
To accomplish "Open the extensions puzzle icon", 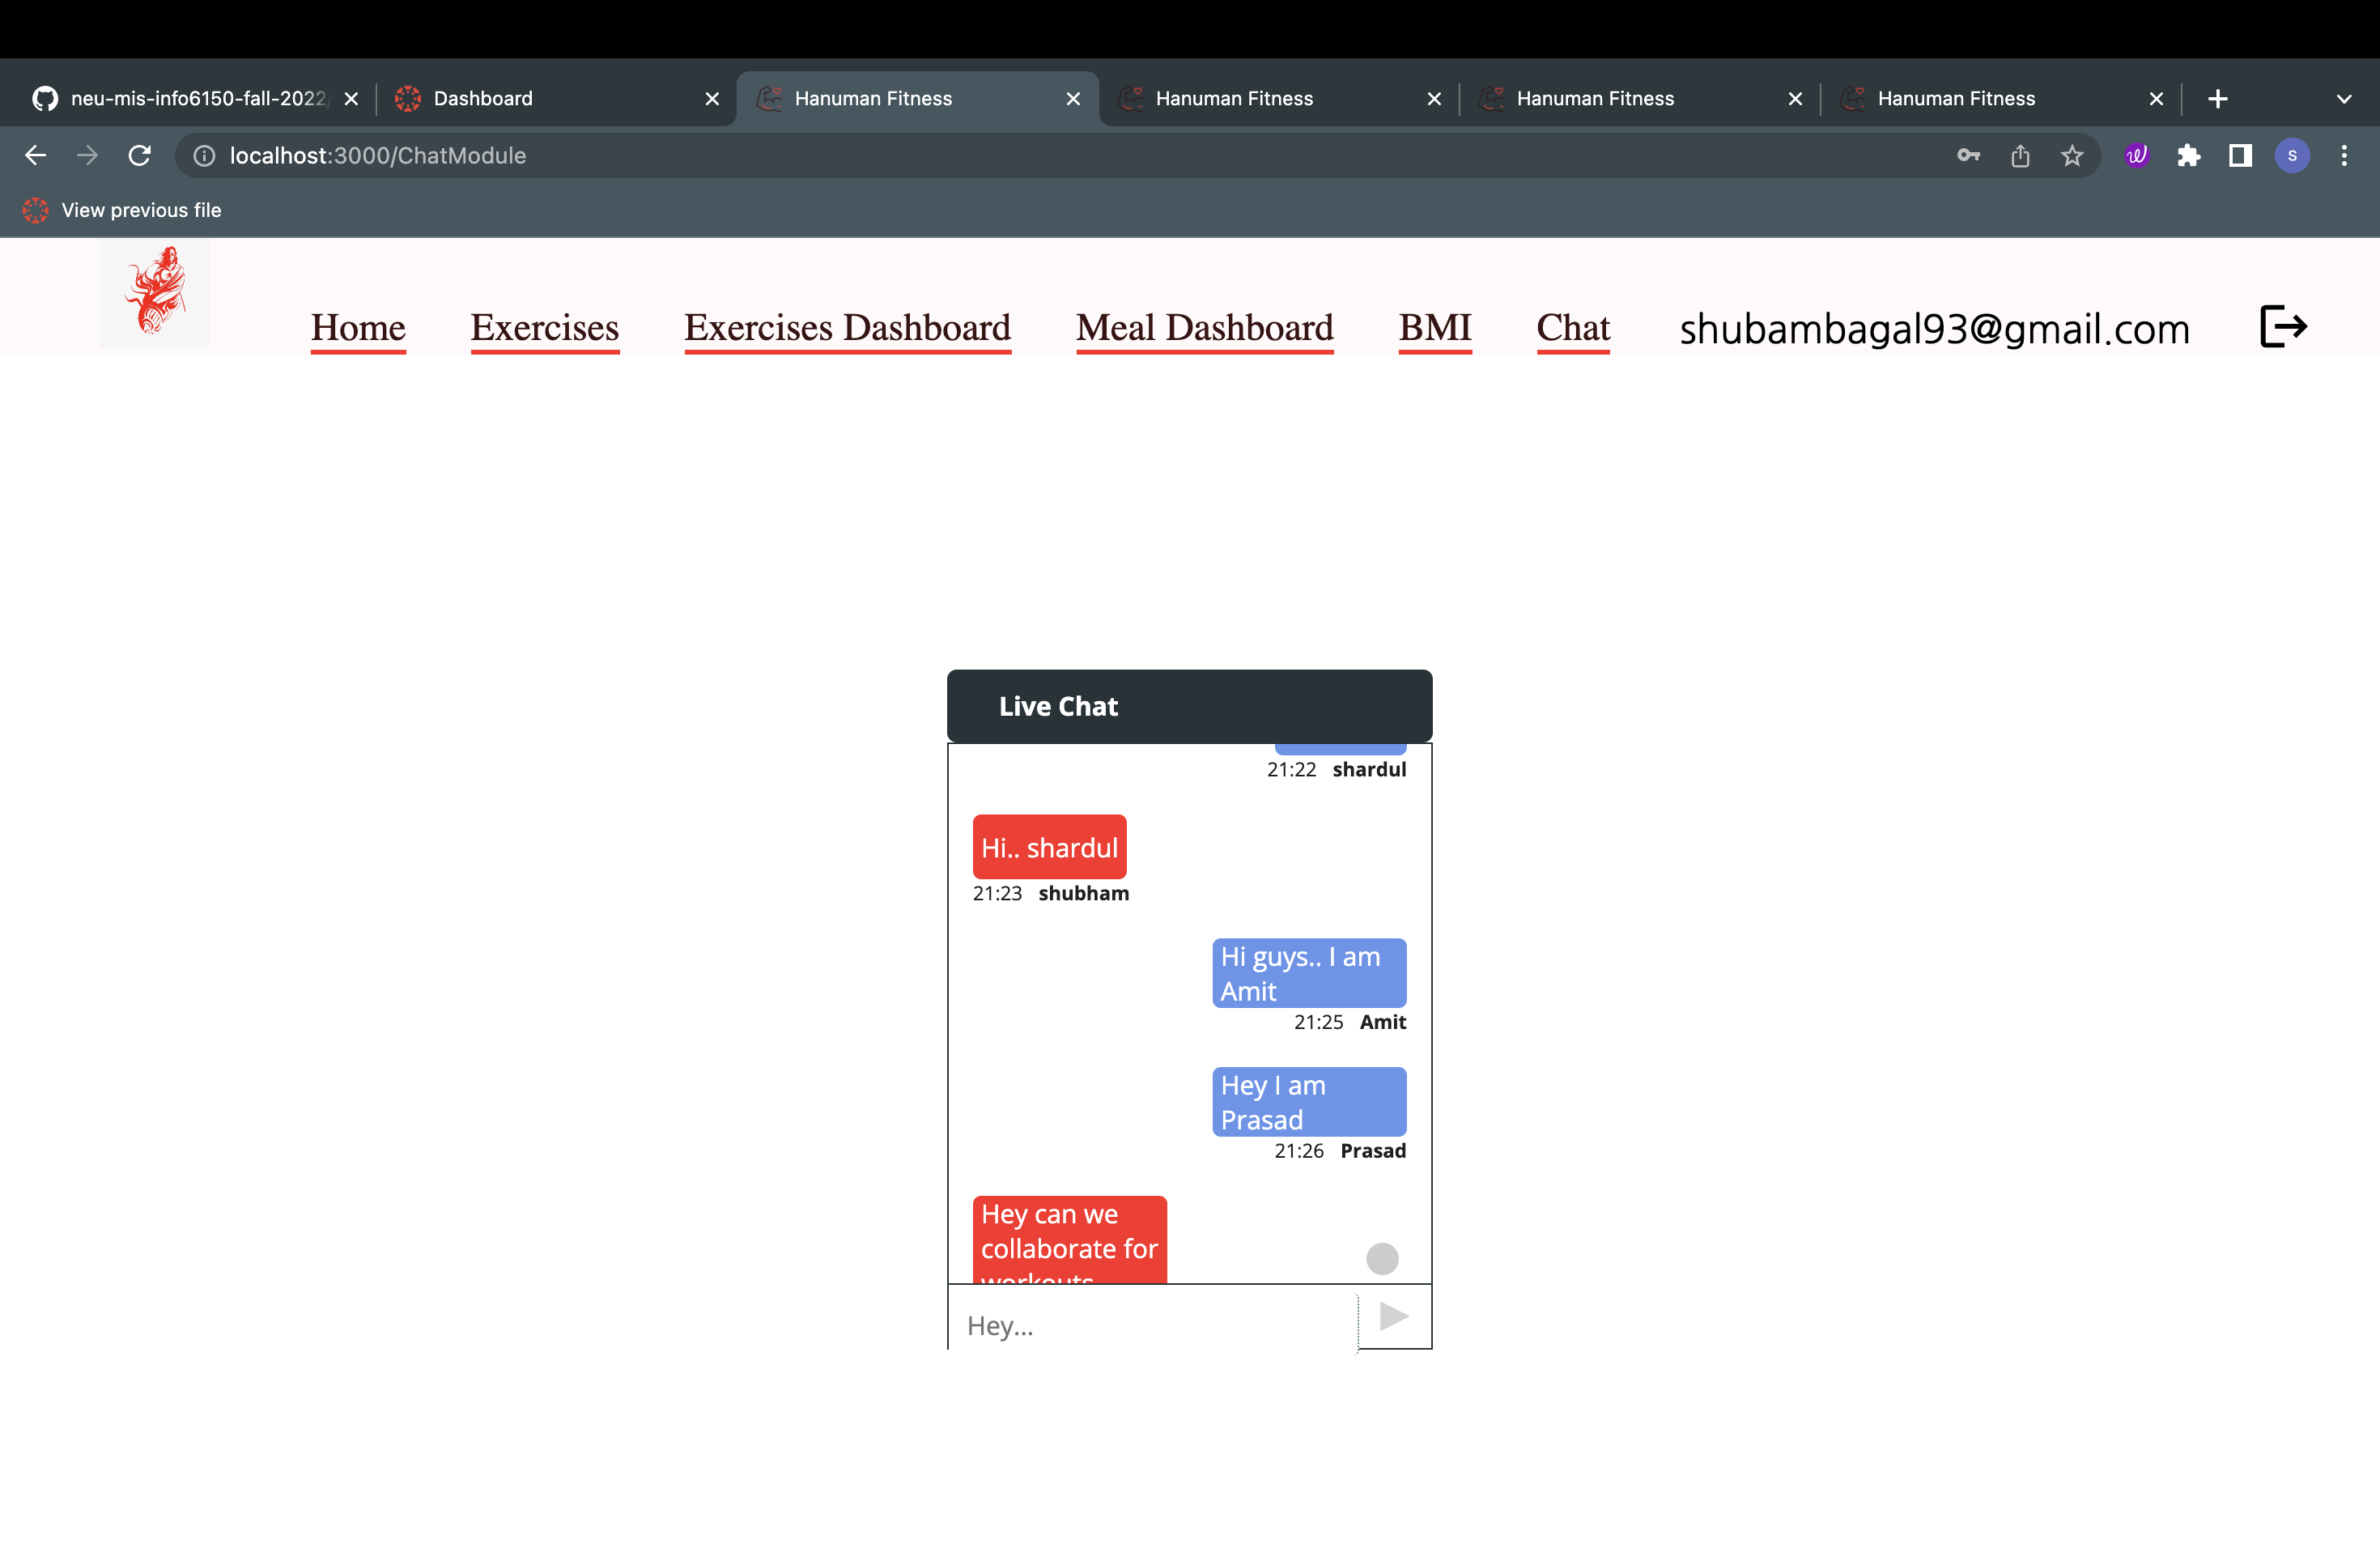I will pyautogui.click(x=2189, y=155).
